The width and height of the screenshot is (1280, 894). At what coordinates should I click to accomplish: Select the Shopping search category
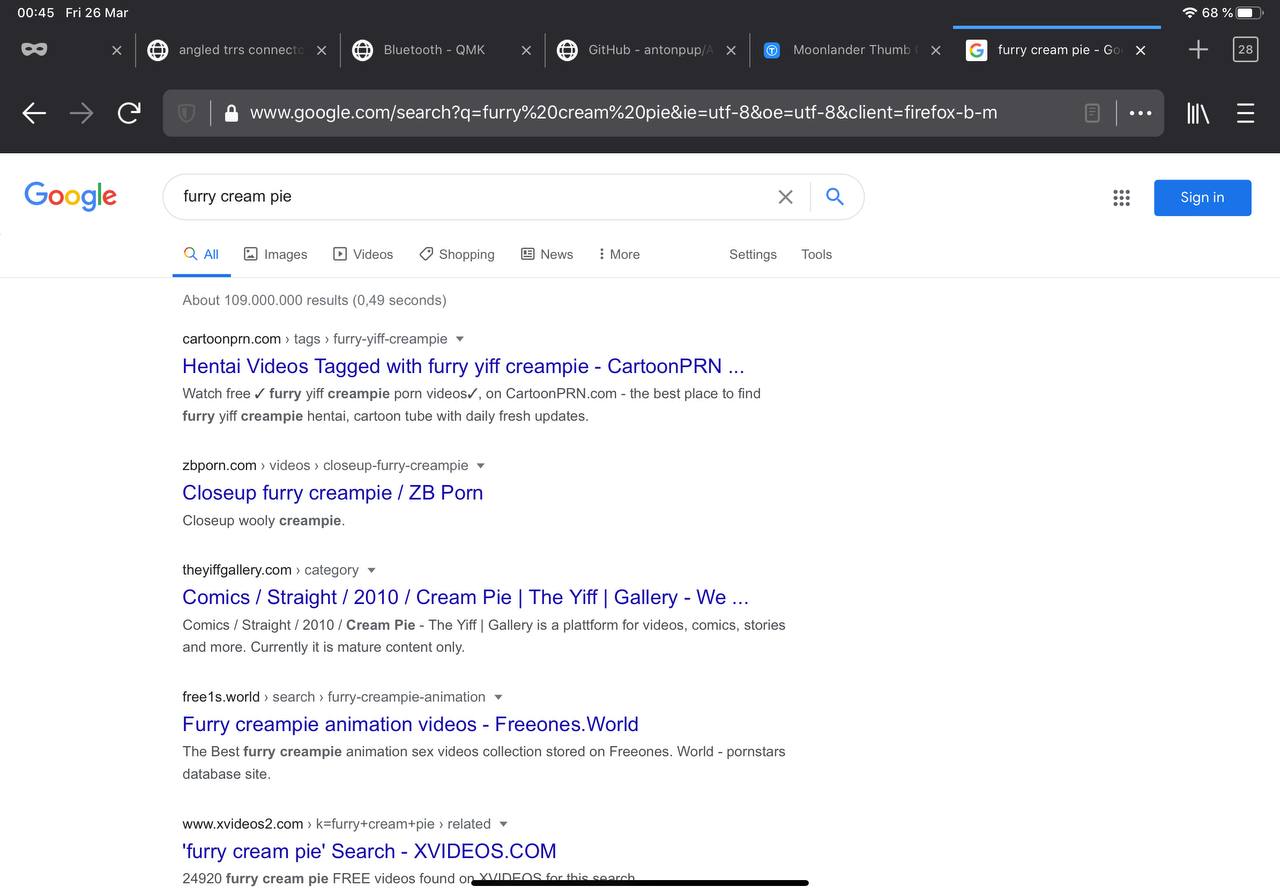(456, 254)
